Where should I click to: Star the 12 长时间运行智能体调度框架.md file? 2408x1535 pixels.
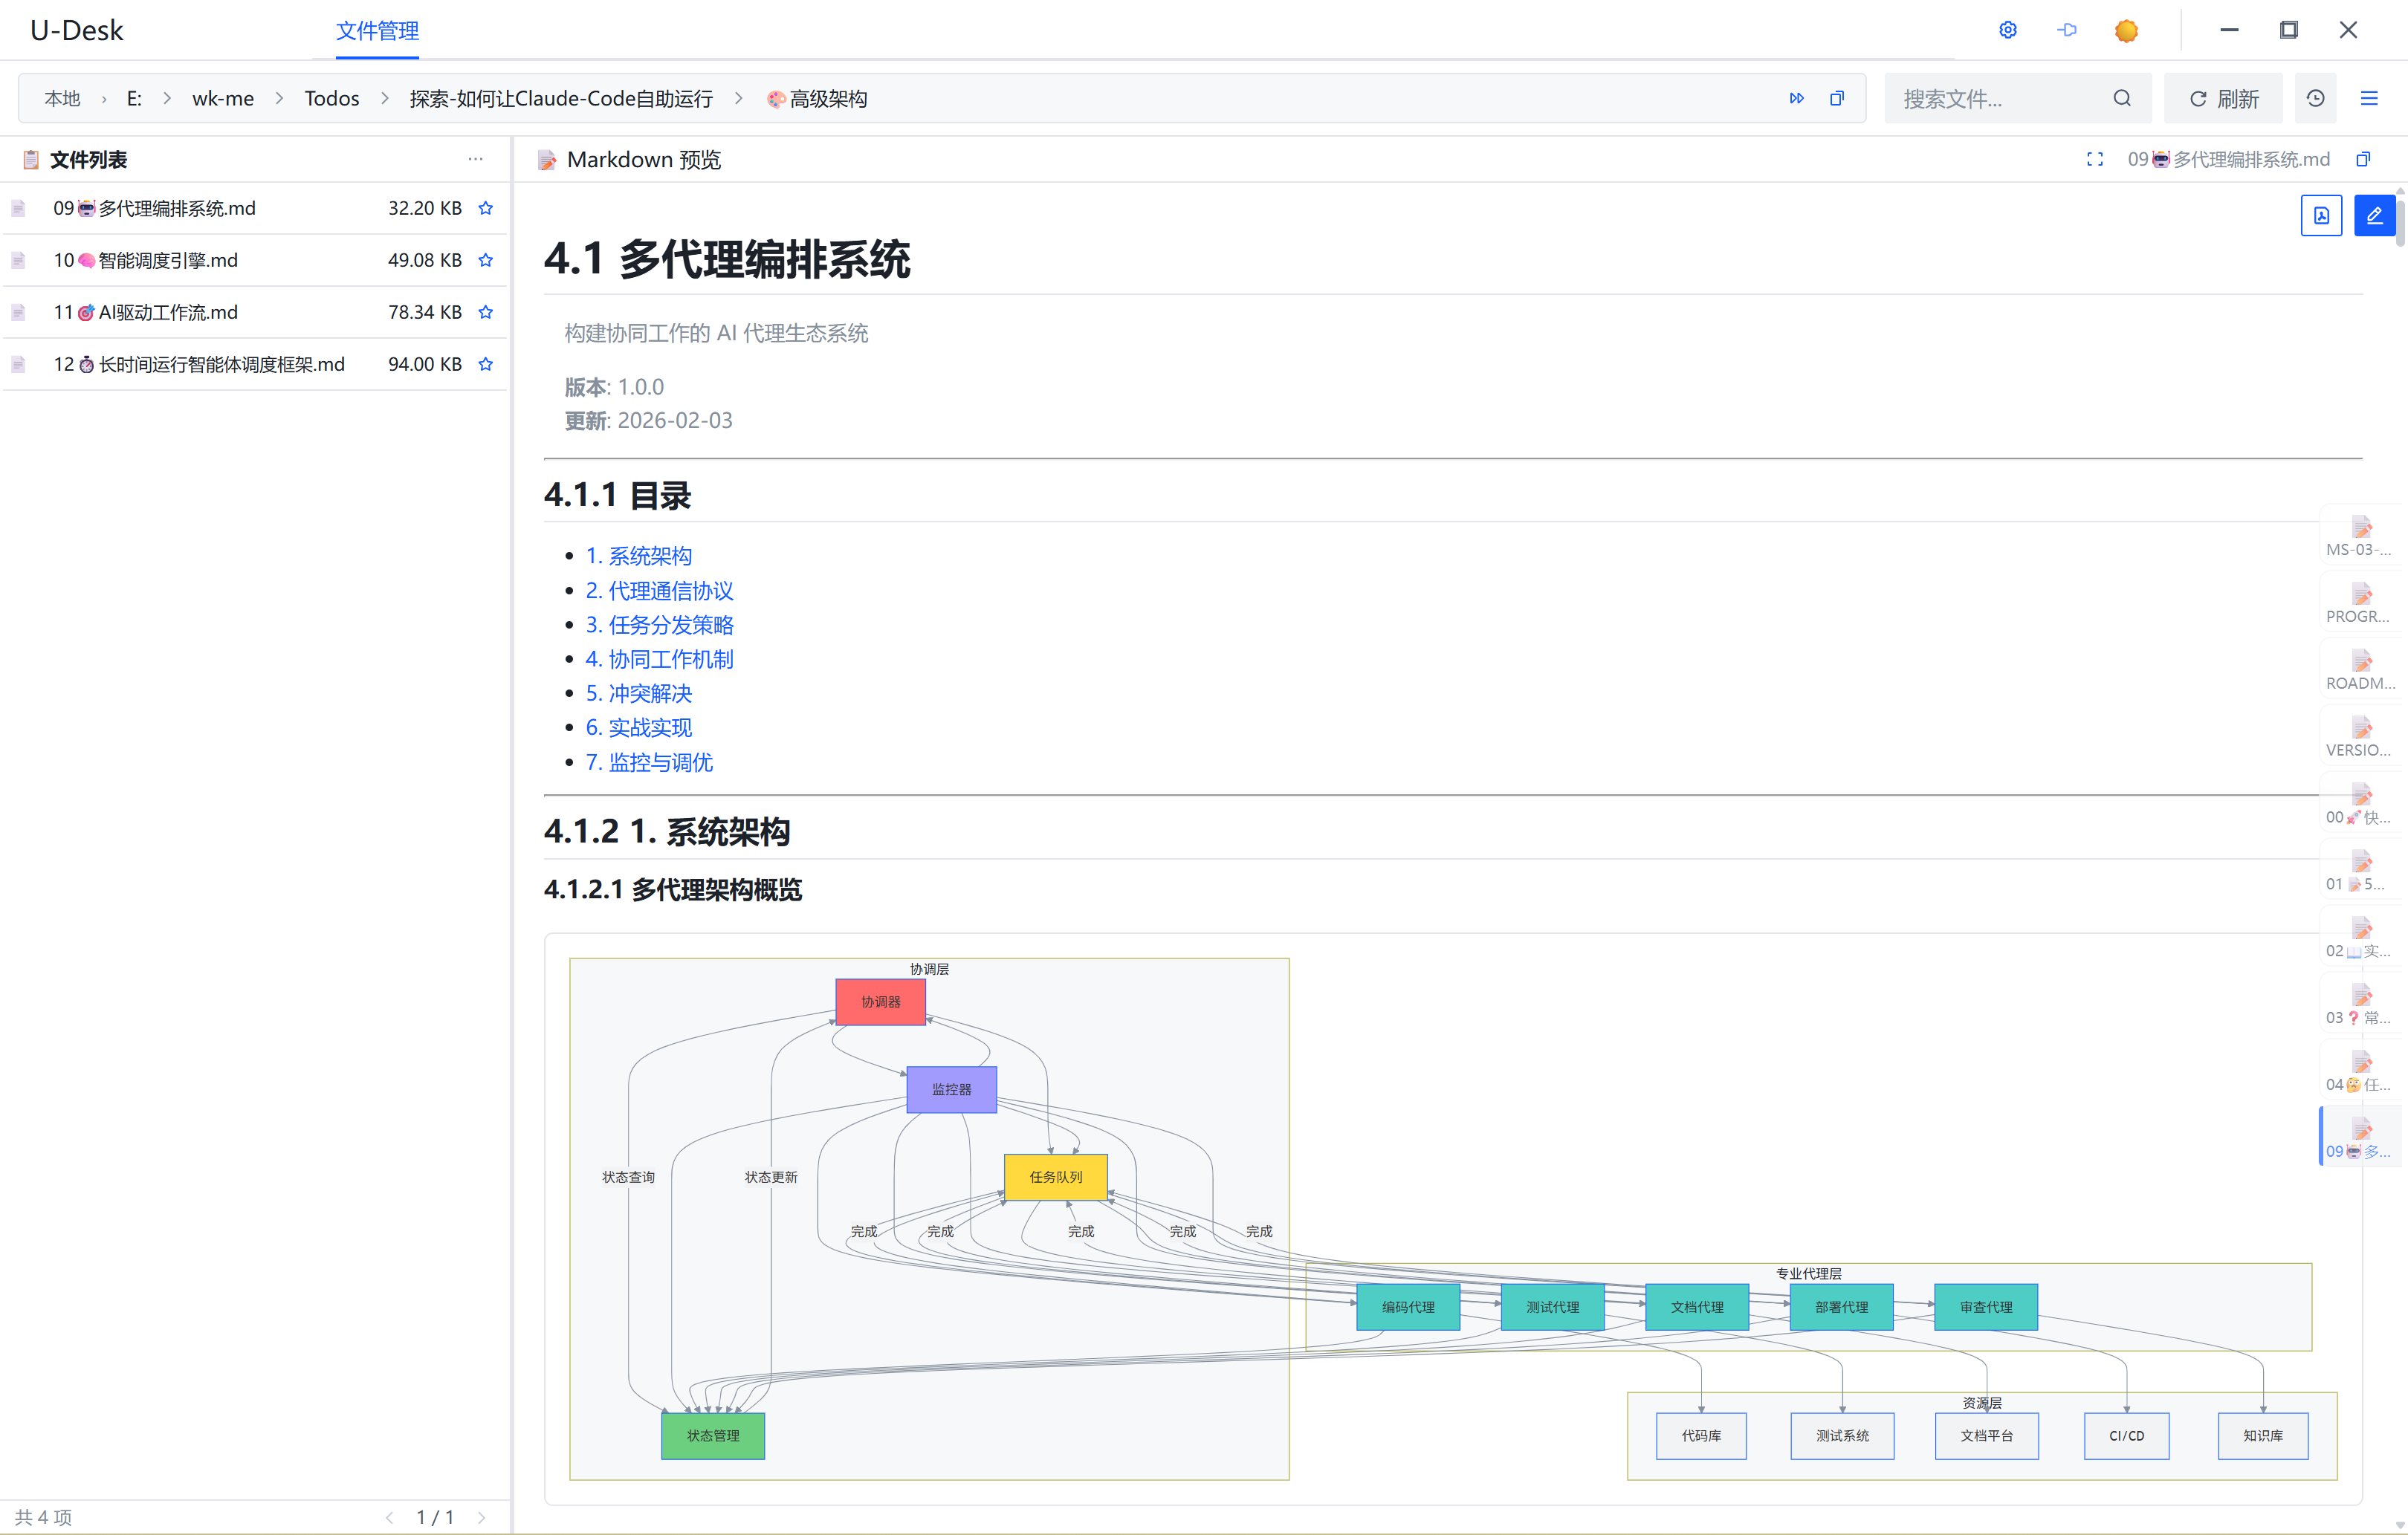click(486, 364)
